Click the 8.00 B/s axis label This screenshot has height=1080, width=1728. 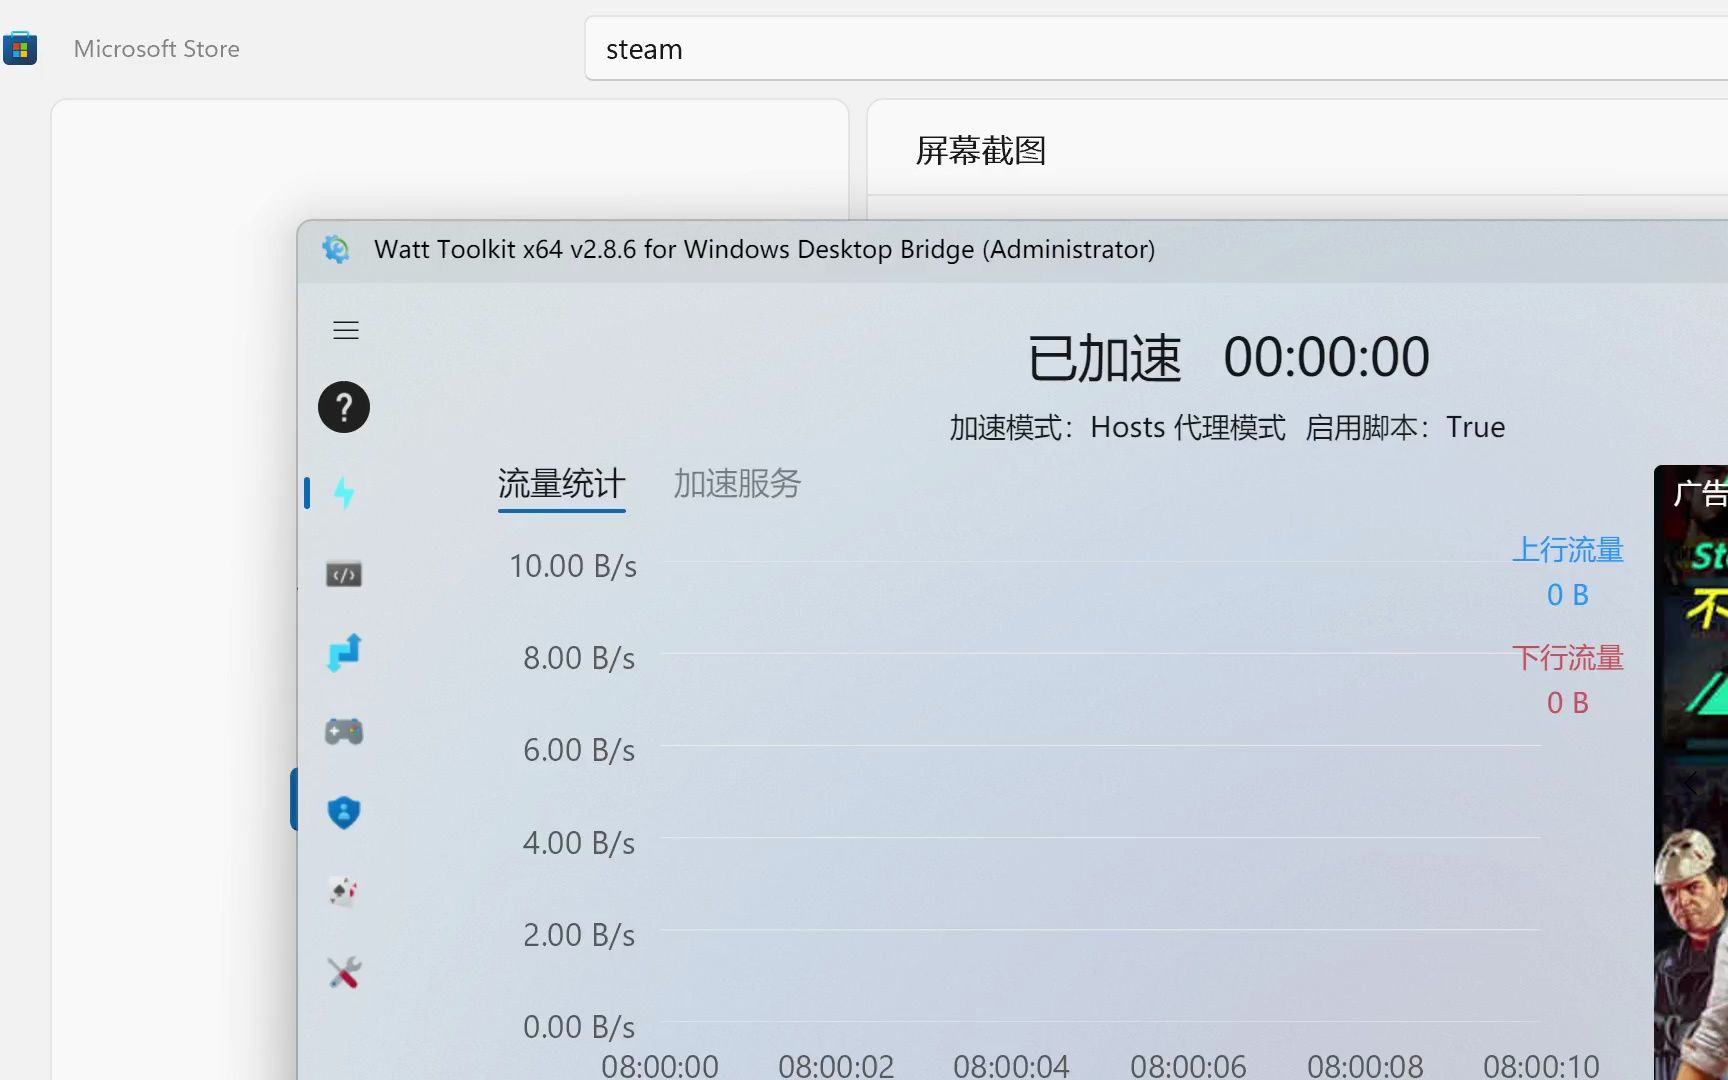pyautogui.click(x=579, y=658)
